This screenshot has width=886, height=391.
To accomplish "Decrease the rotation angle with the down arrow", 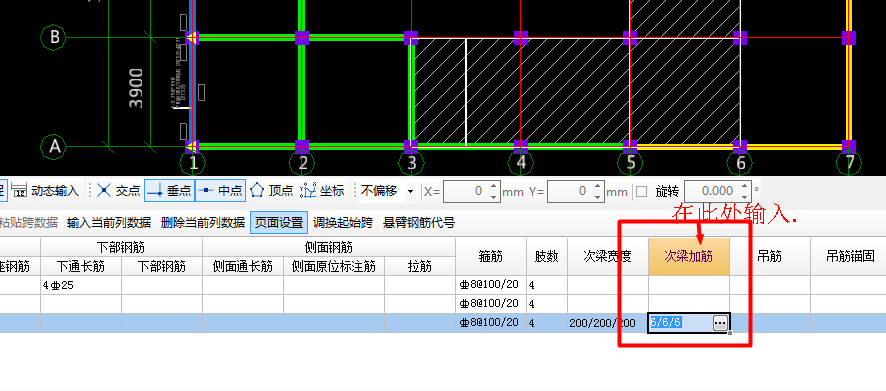I will click(x=745, y=197).
